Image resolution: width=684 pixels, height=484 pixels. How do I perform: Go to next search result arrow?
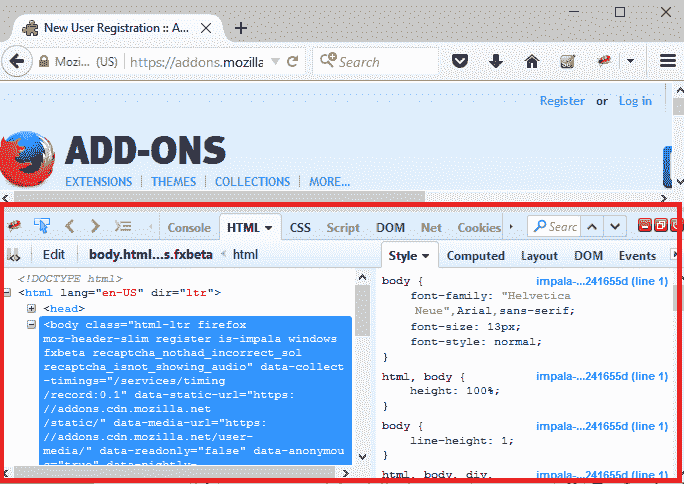point(615,226)
